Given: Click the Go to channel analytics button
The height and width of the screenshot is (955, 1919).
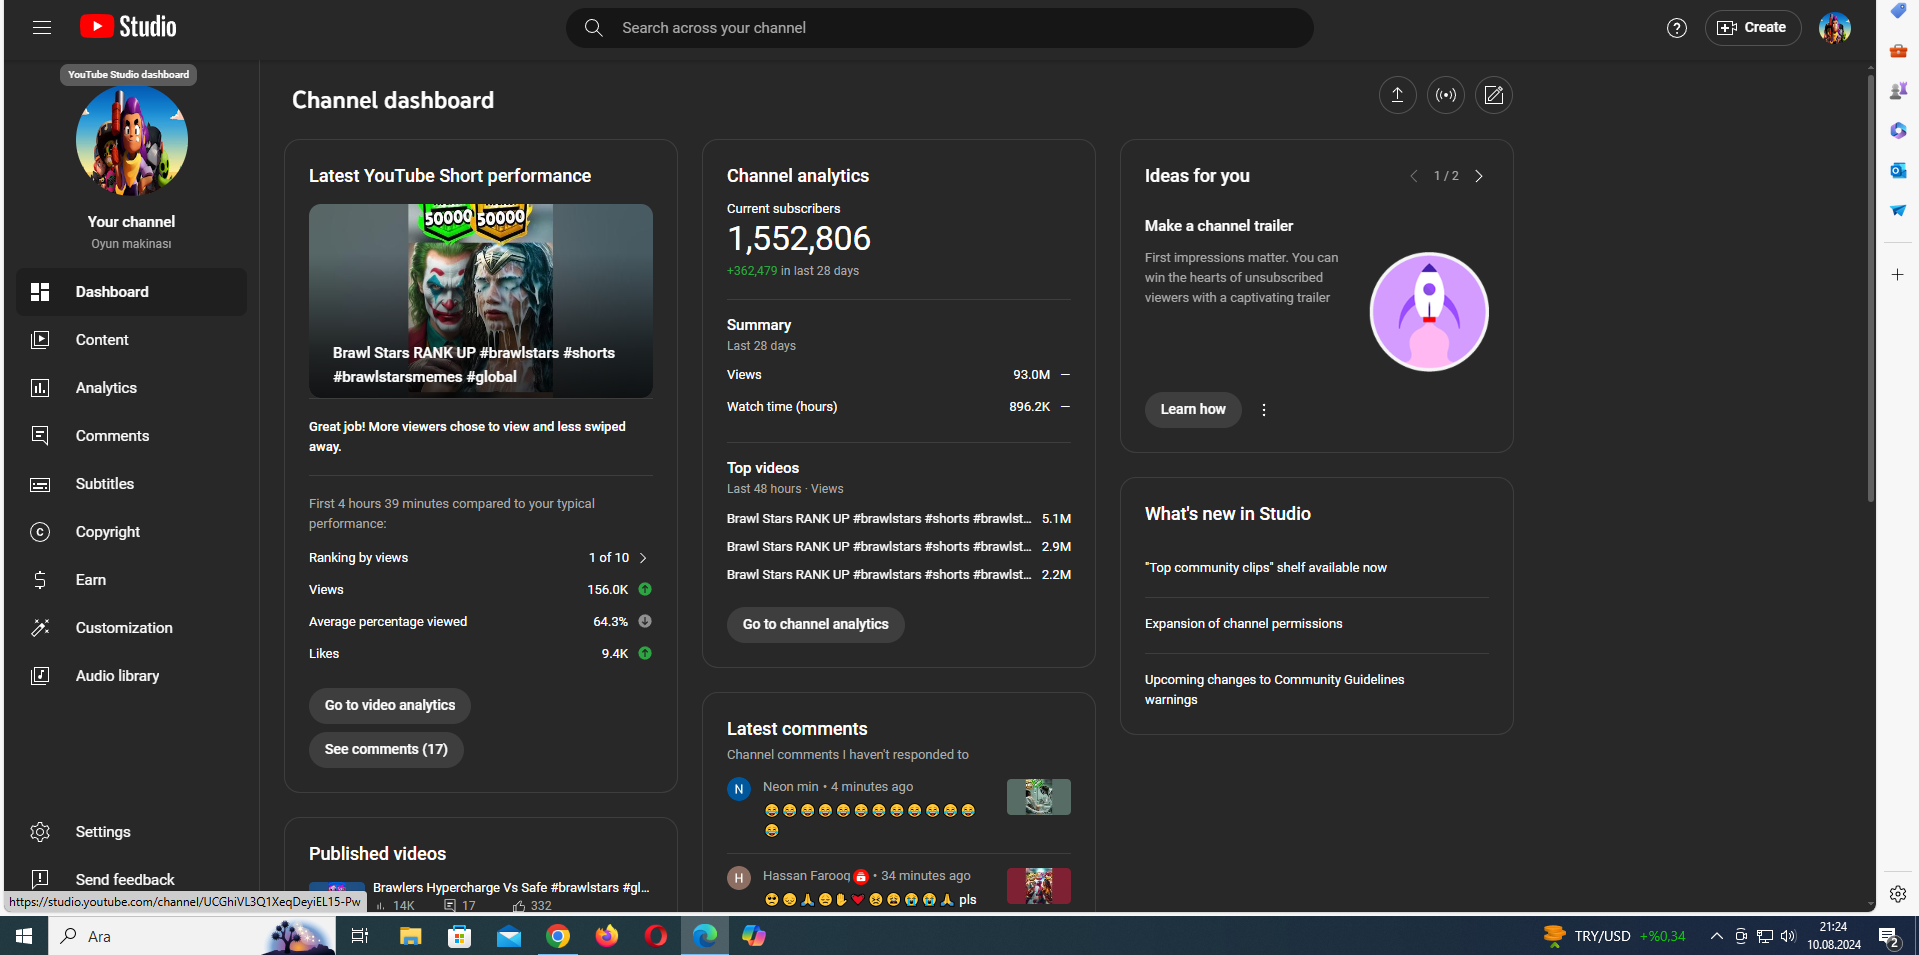Looking at the screenshot, I should 815,624.
